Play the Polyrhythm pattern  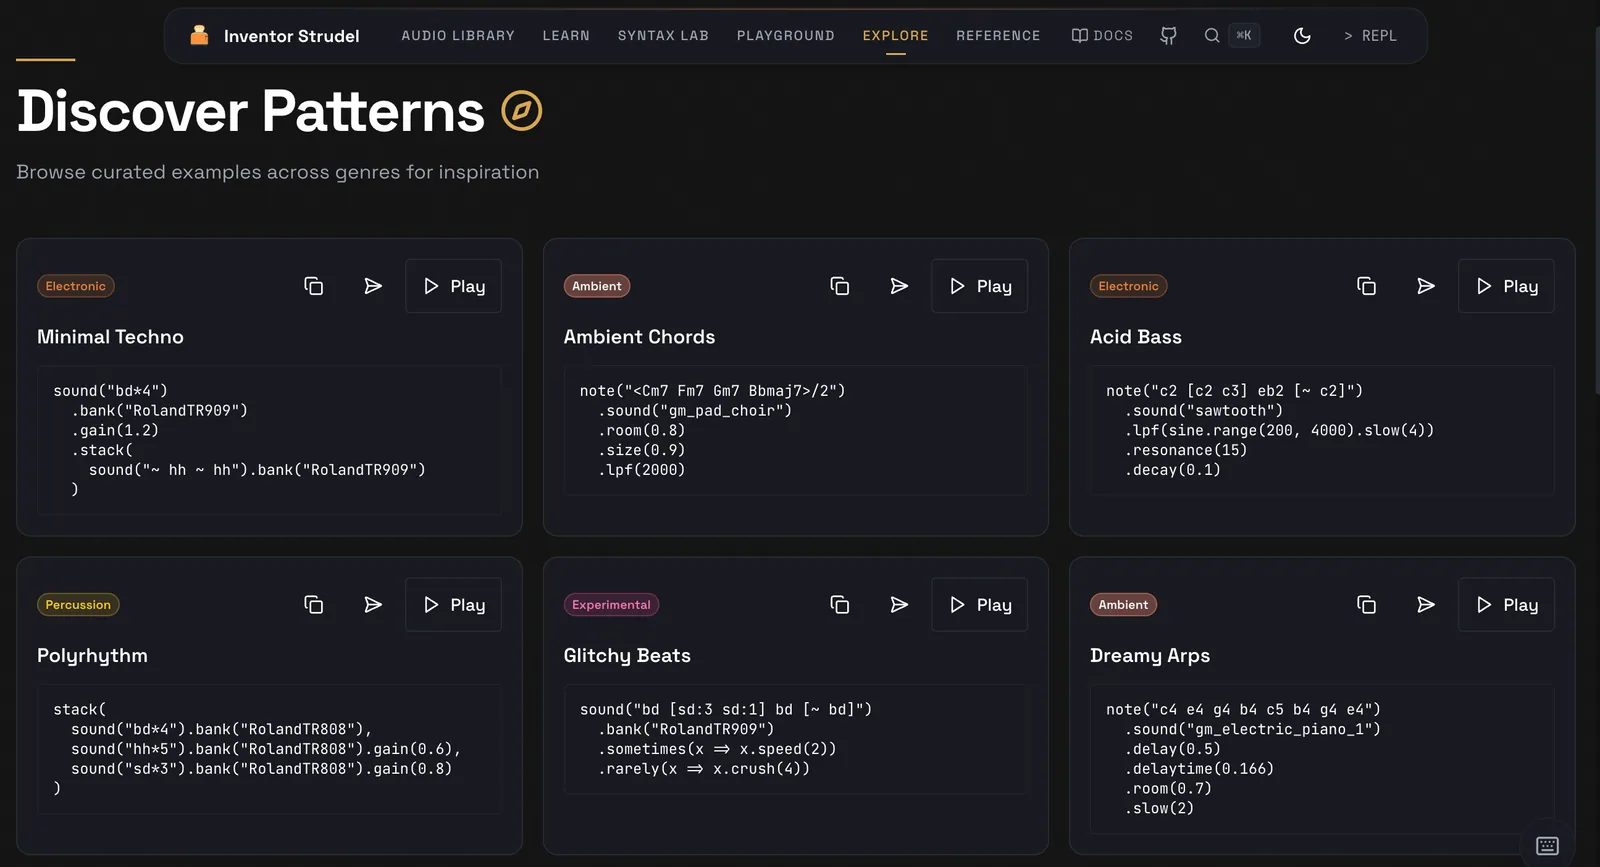453,605
